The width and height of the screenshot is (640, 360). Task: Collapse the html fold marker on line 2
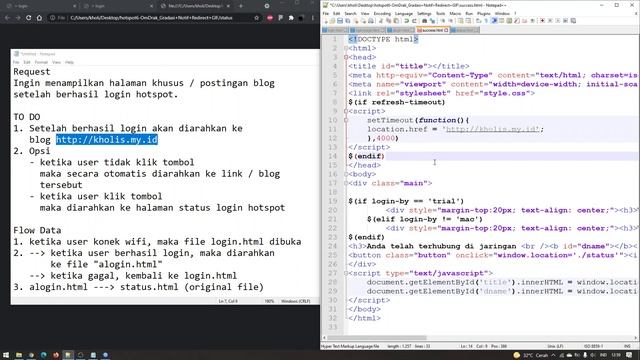click(346, 48)
